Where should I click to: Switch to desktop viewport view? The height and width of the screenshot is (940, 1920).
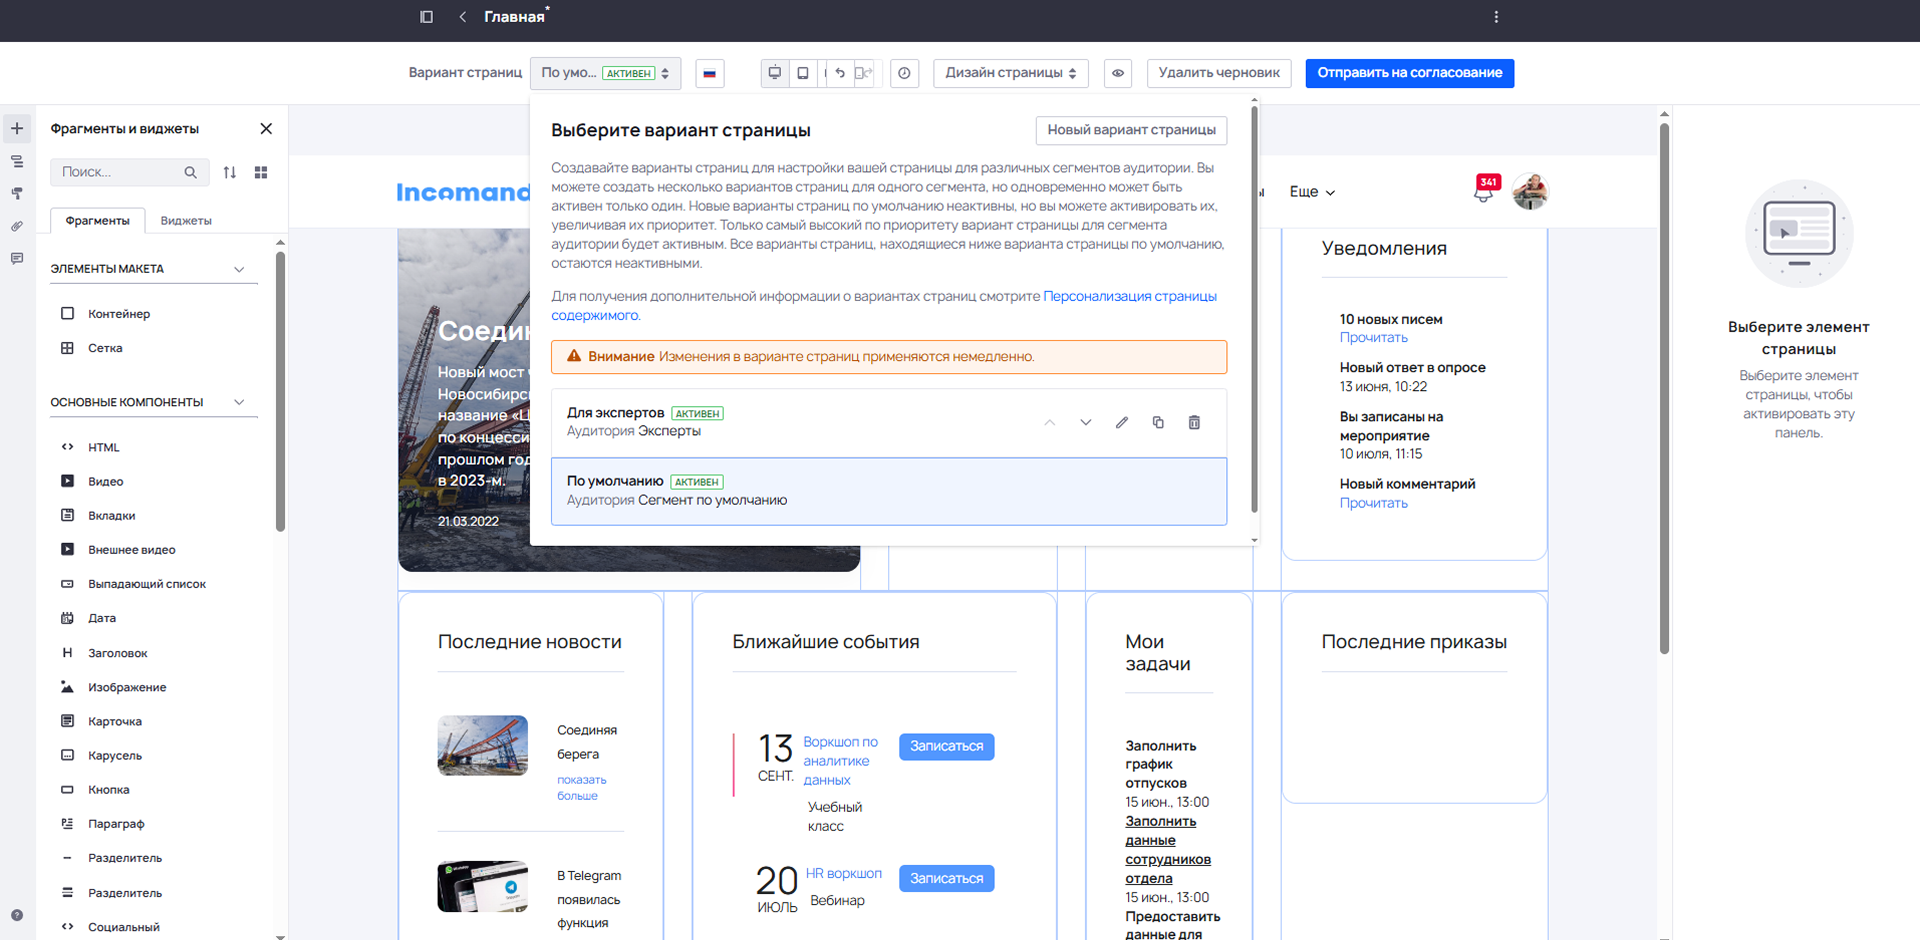774,73
